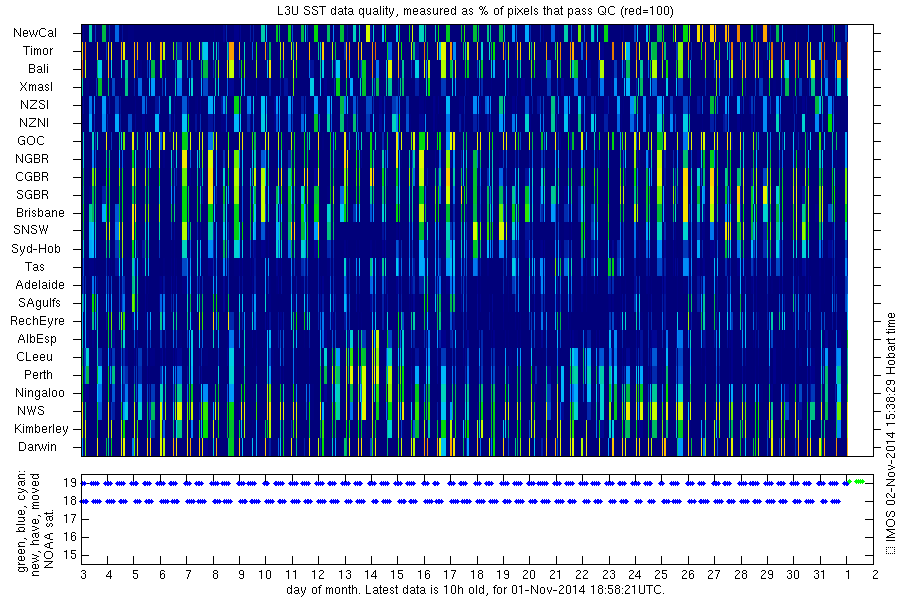Click NOAA satellite number 16 axis label
The width and height of the screenshot is (900, 600).
(70, 537)
